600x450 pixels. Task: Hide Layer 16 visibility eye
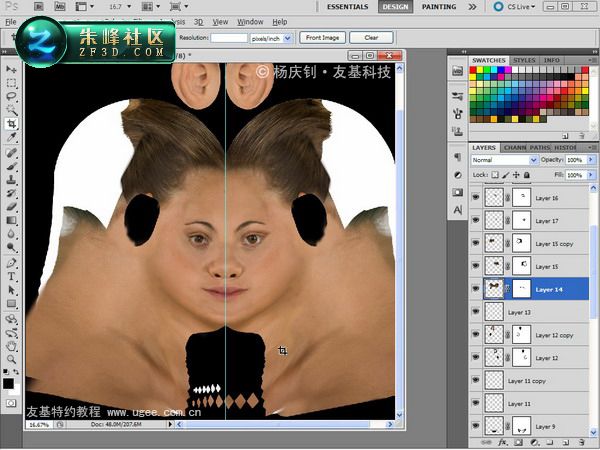[x=476, y=197]
